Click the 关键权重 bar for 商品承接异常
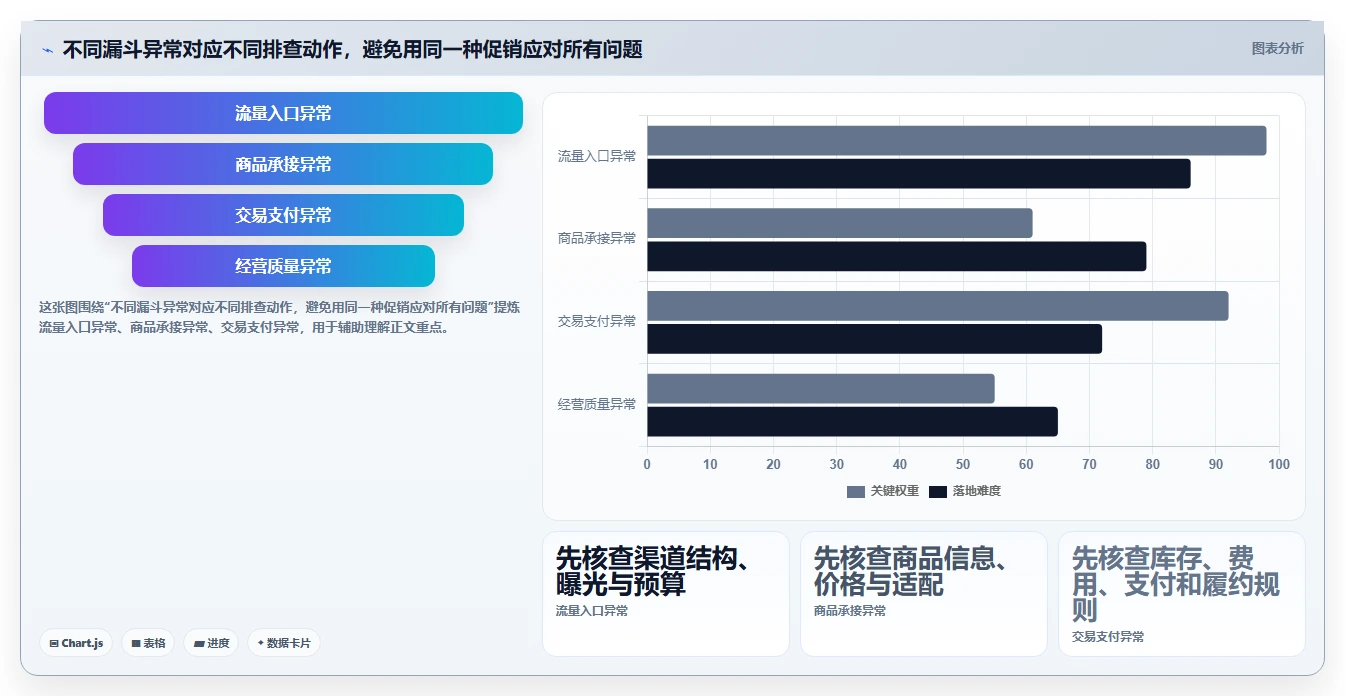 pos(839,223)
